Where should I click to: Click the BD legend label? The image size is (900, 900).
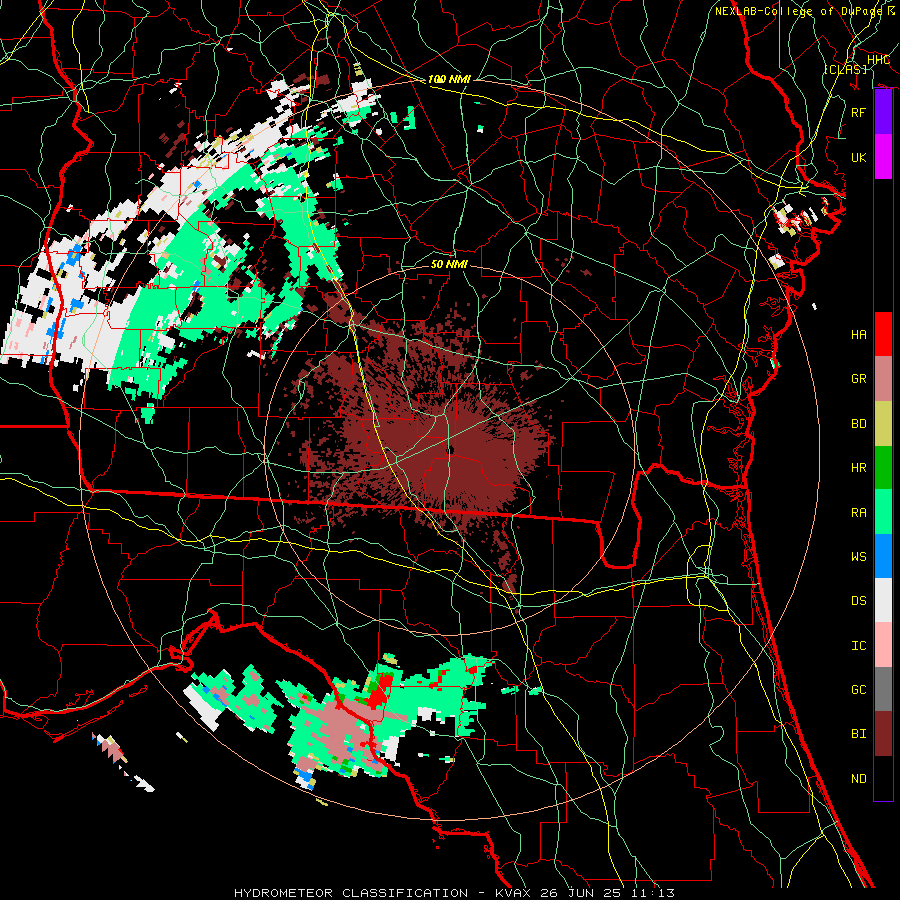(x=858, y=424)
